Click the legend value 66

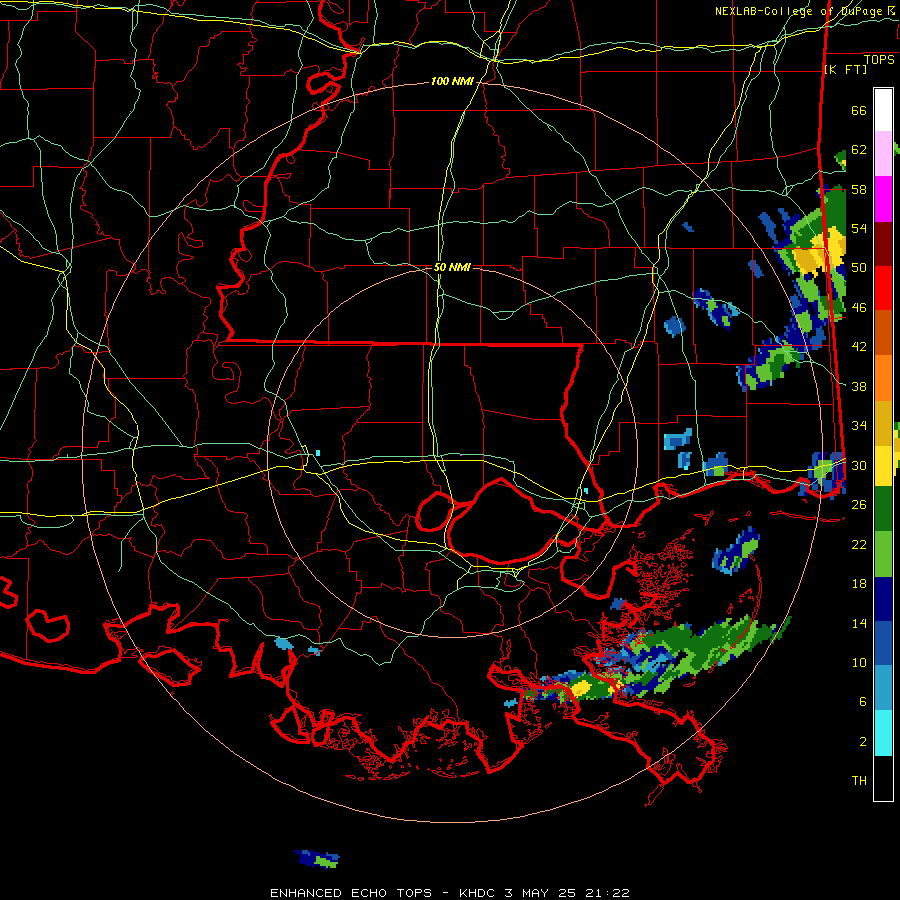[859, 110]
